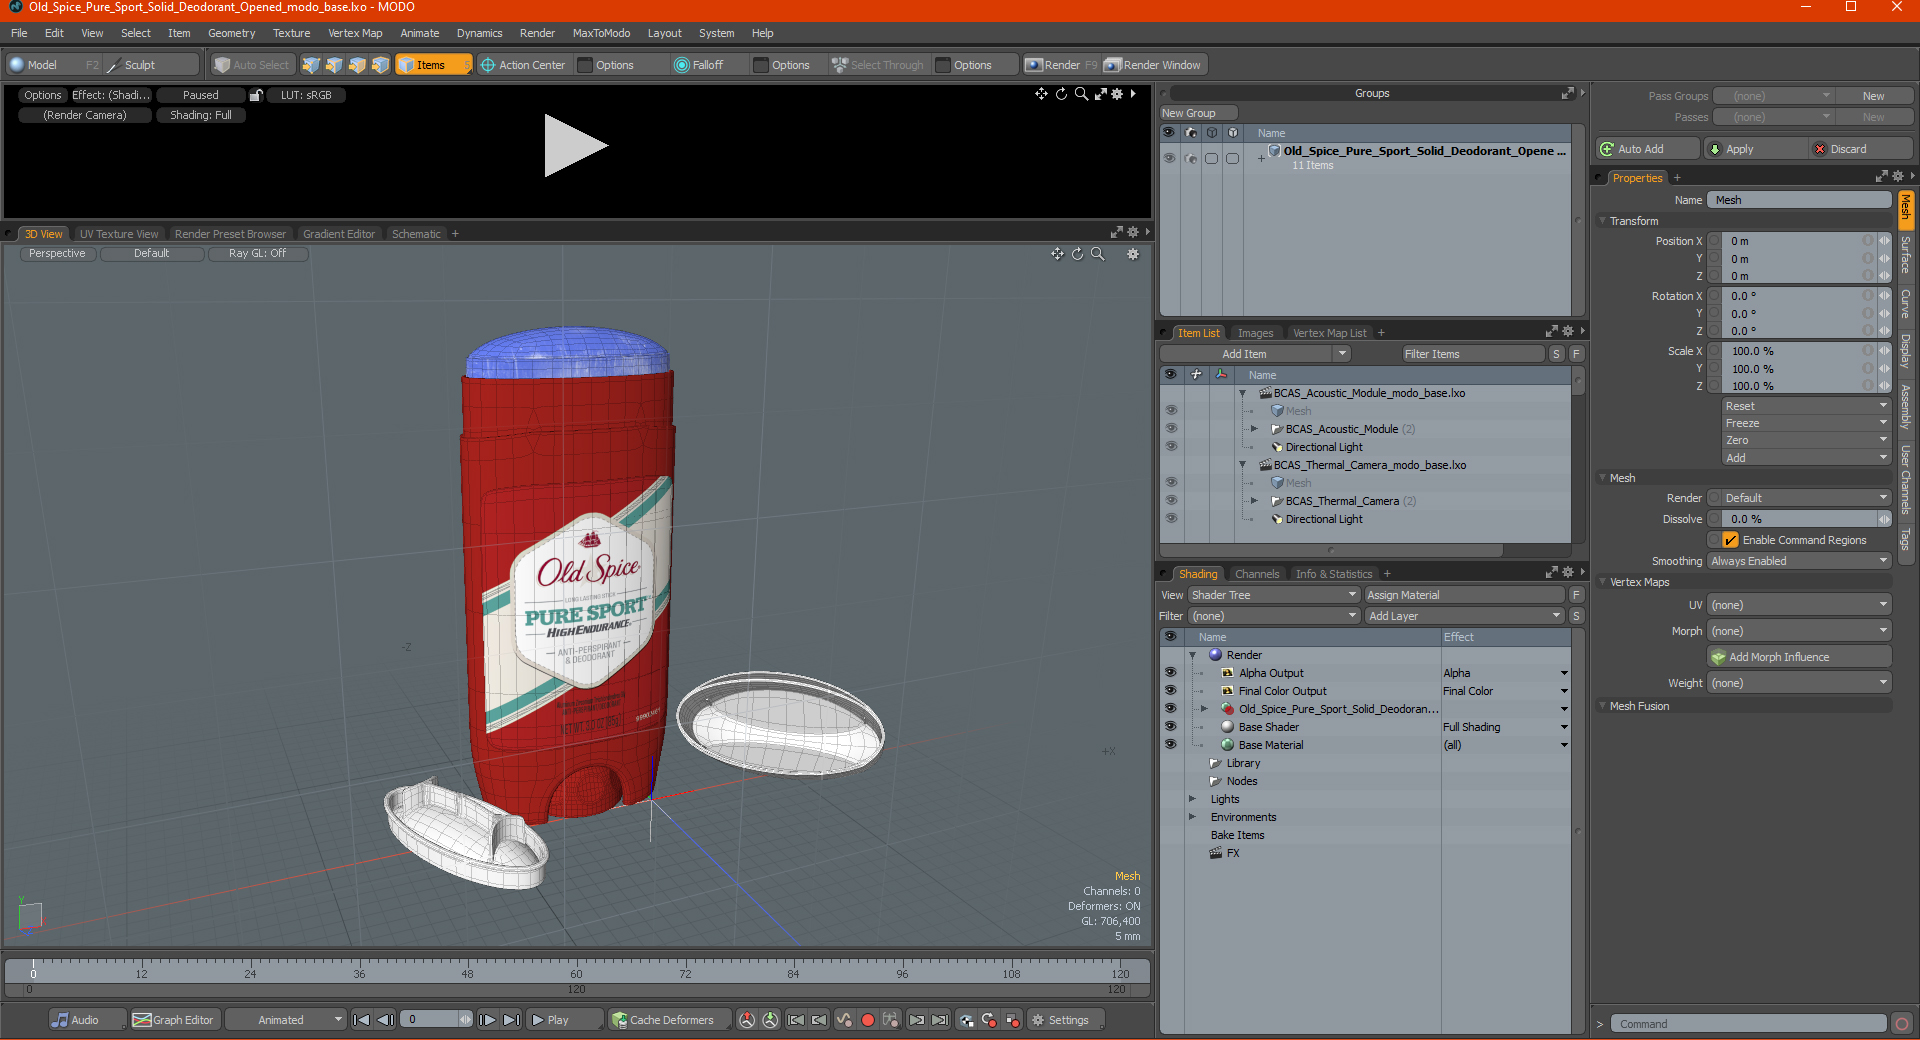Switch to the Schematic tab
This screenshot has height=1040, width=1920.
(416, 234)
